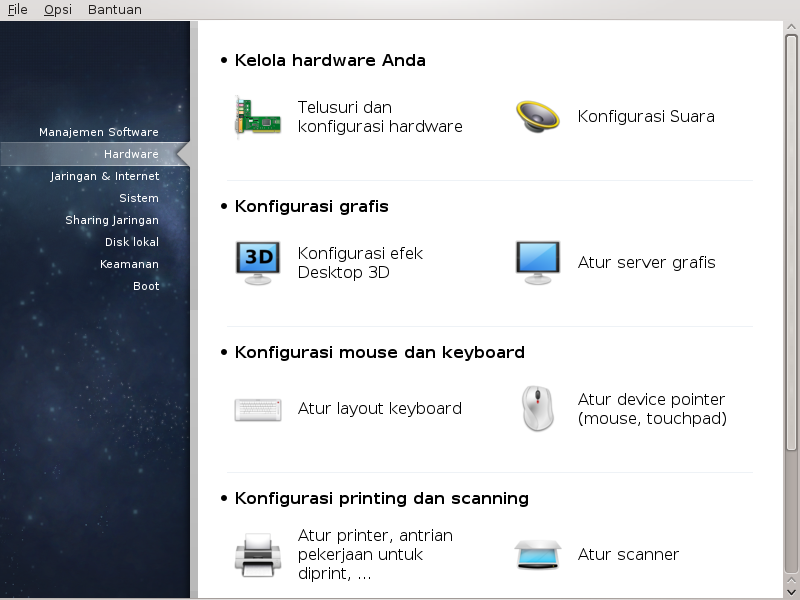800x600 pixels.
Task: Open Atur printer, antrian pekerjaan link
Action: coord(375,554)
